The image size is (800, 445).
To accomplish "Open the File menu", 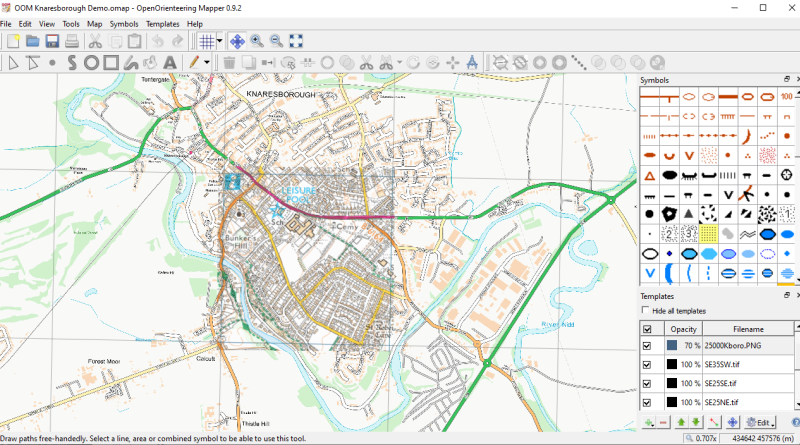I will (x=6, y=24).
